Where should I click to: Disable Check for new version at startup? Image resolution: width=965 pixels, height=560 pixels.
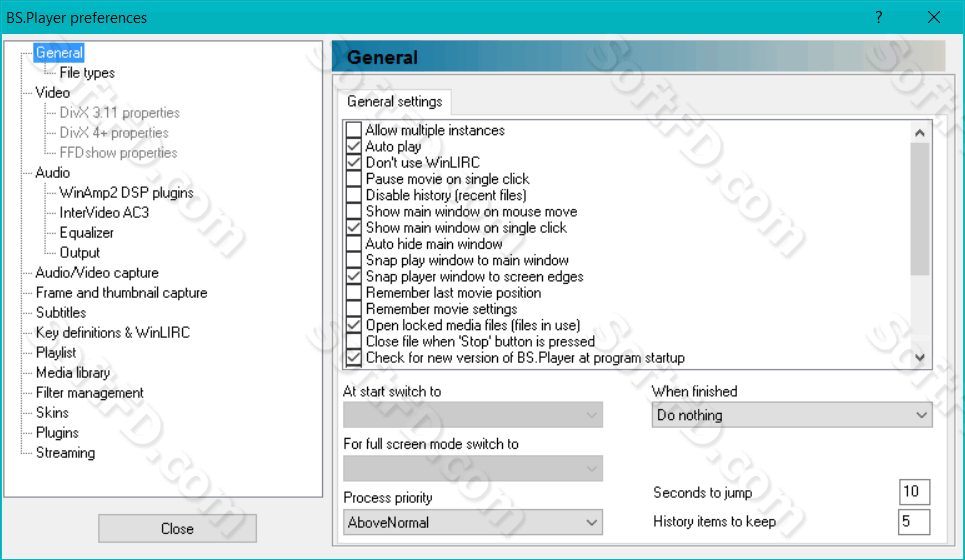tap(354, 358)
